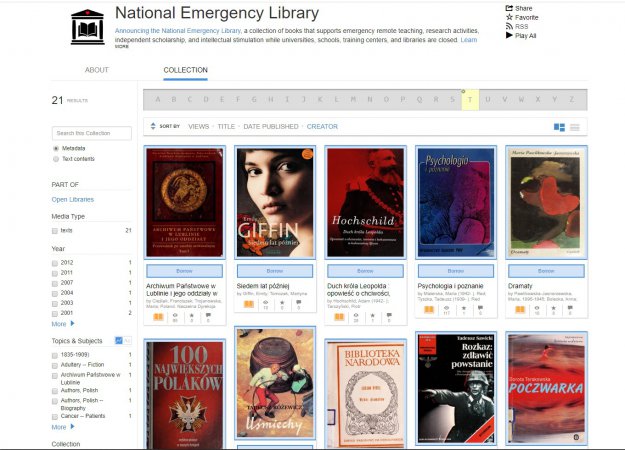
Task: Filter by letter T in alphabet bar
Action: pos(470,100)
